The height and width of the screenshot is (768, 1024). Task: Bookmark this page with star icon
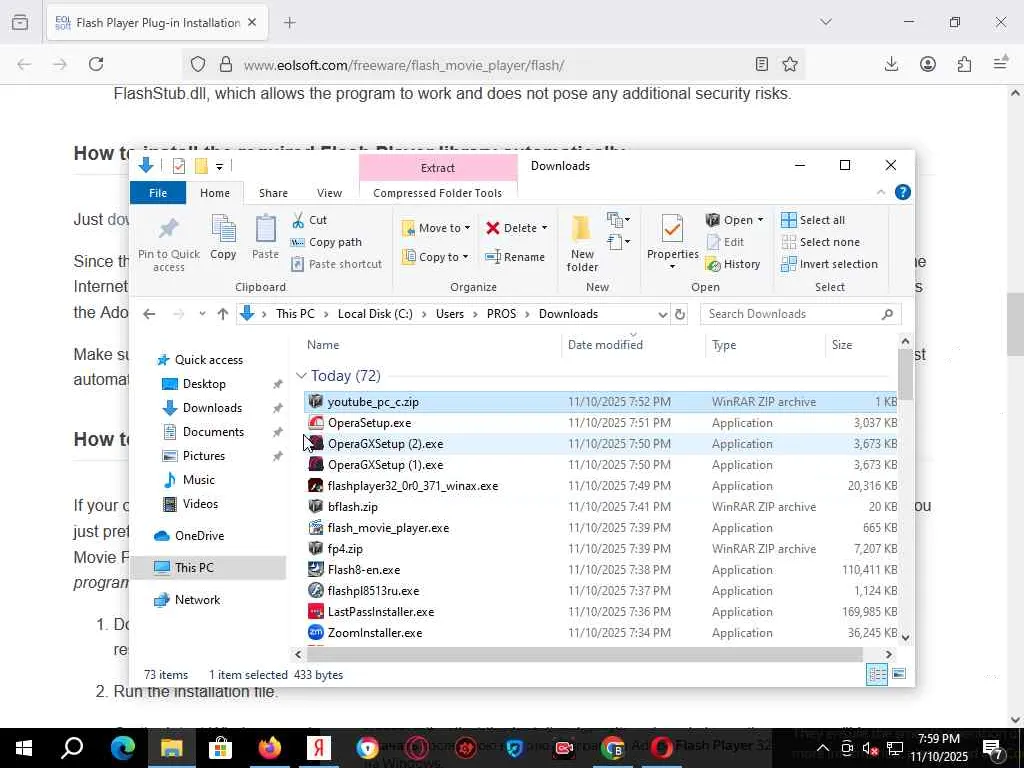point(790,64)
